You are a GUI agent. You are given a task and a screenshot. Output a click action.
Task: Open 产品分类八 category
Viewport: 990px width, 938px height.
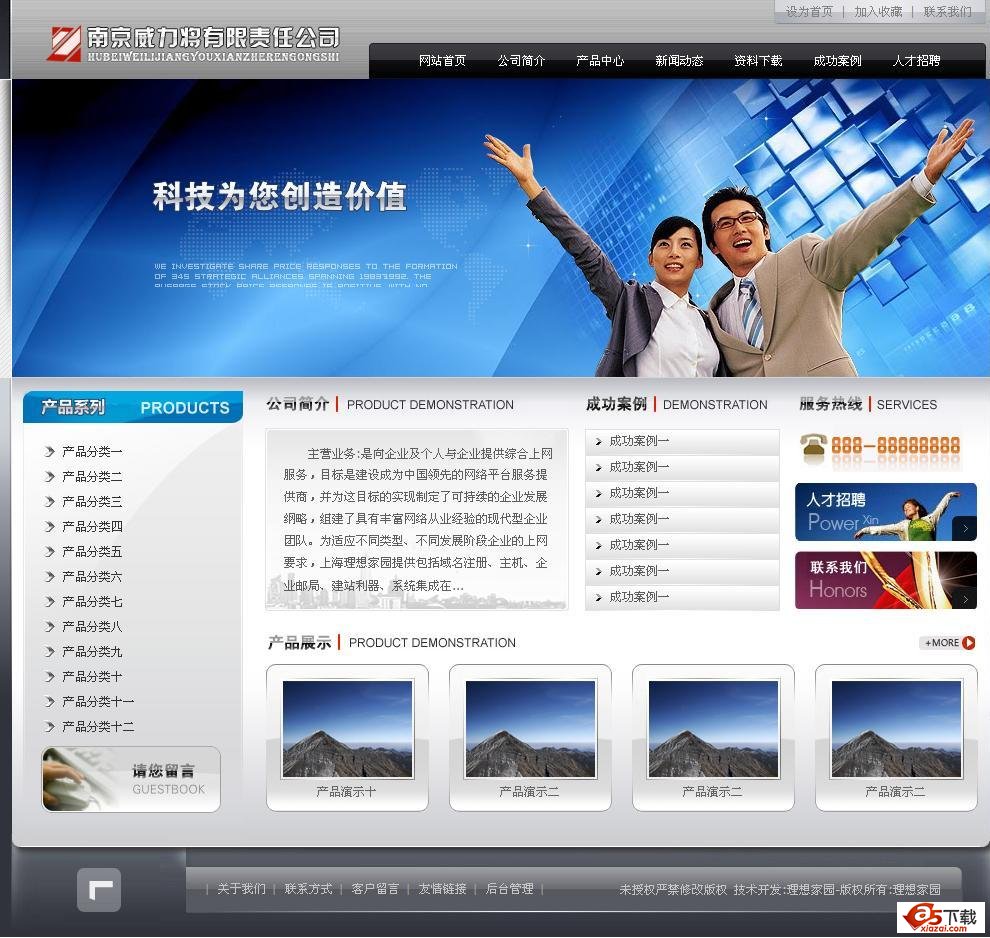coord(92,627)
